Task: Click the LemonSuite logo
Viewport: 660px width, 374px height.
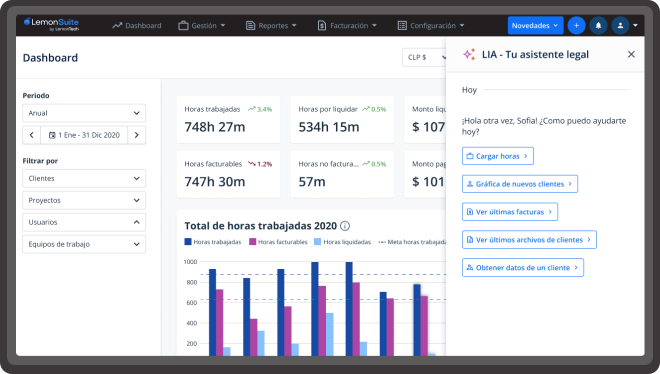Action: tap(51, 24)
